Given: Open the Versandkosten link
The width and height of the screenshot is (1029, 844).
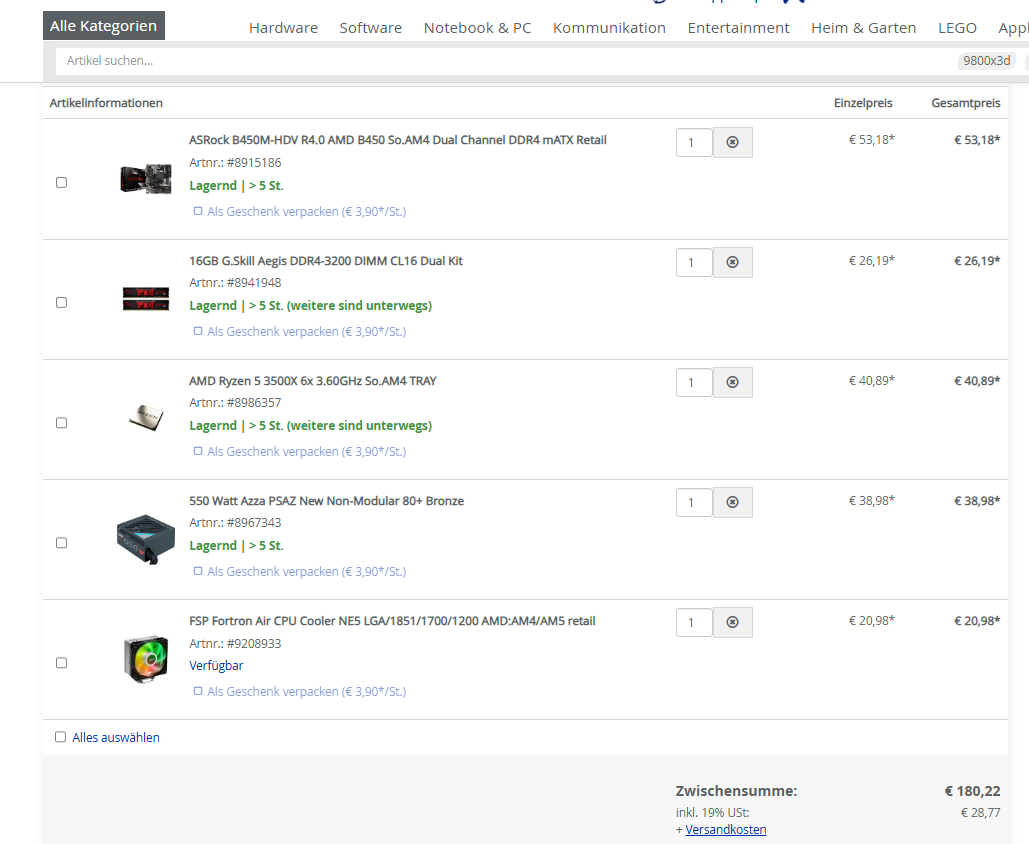Looking at the screenshot, I should click(x=726, y=830).
